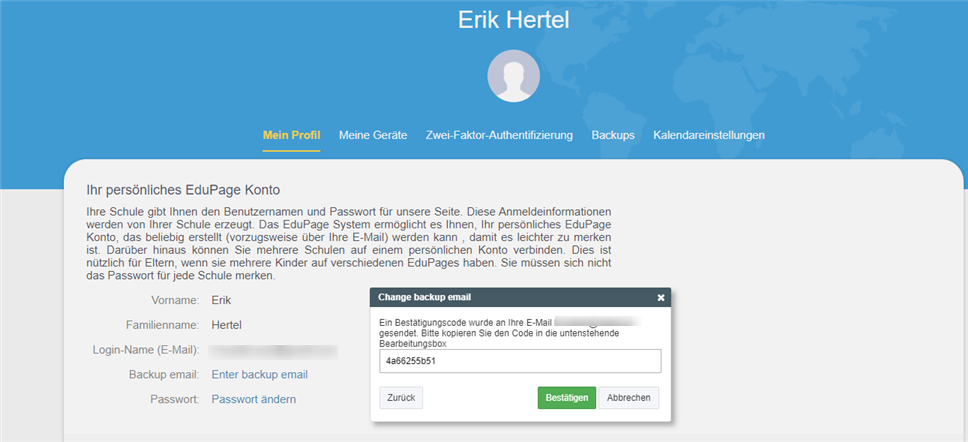Viewport: 968px width, 442px height.
Task: Open the Kalendareinstellungen tab
Action: coord(709,135)
